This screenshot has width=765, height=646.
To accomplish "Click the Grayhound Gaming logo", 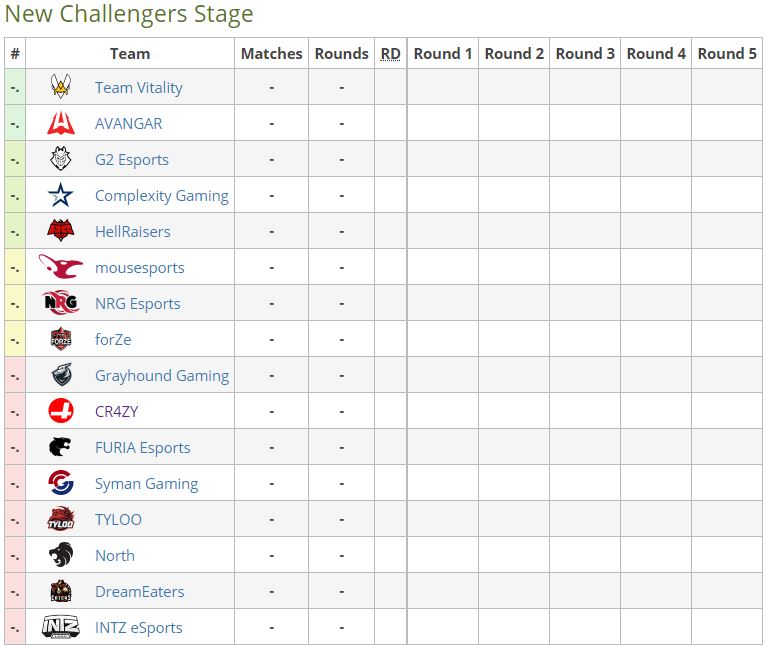I will click(61, 375).
